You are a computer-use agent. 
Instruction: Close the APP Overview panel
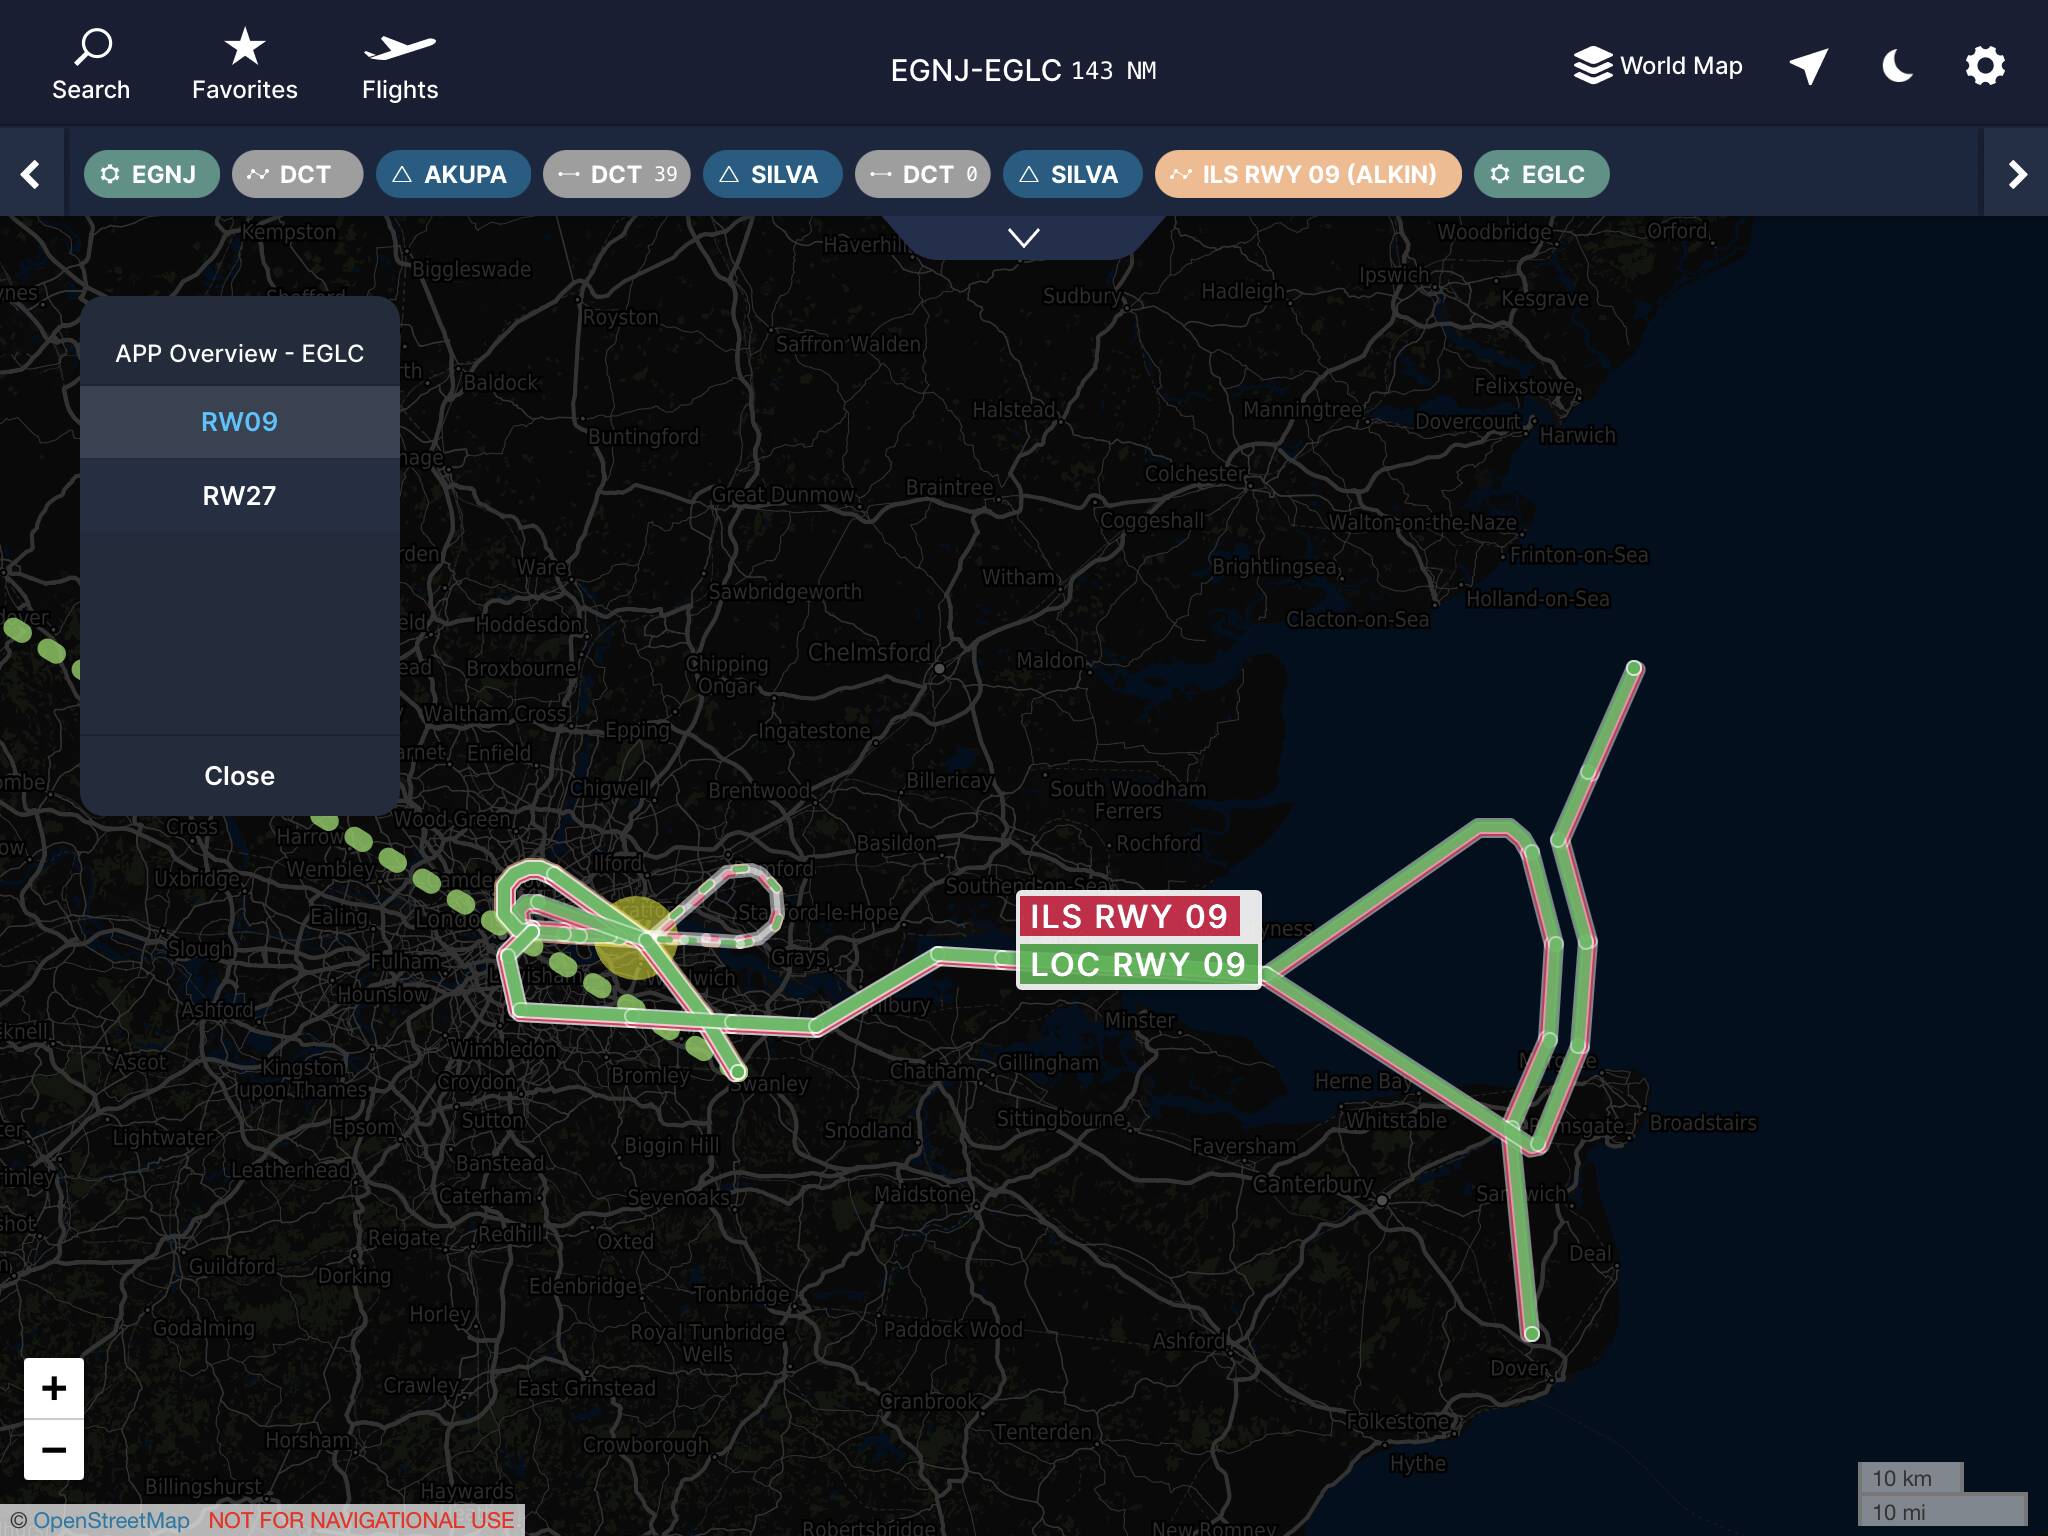click(240, 776)
